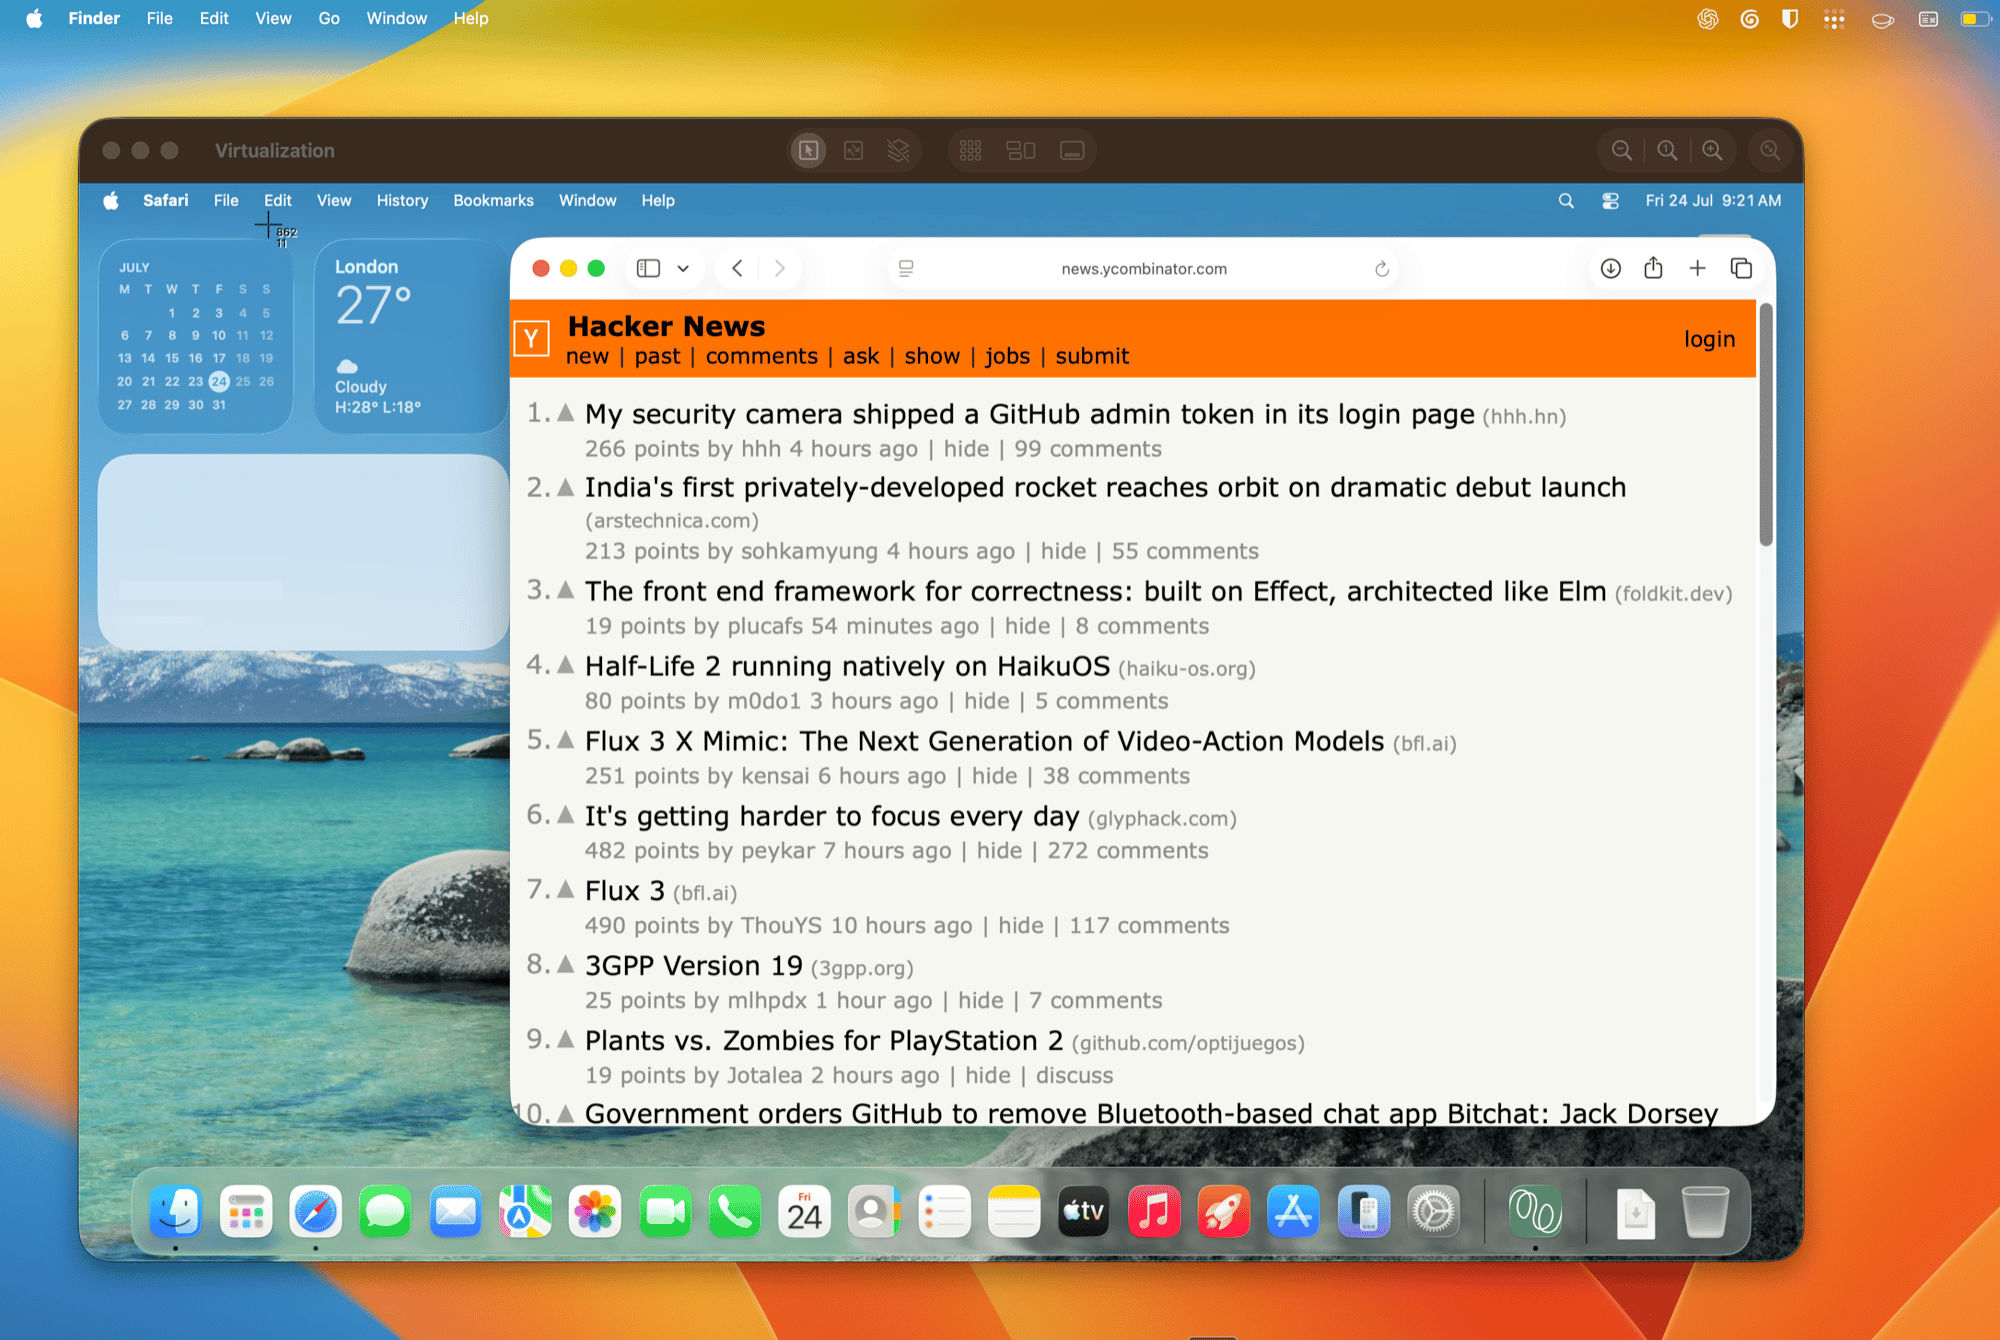
Task: Open the guest Apple menu
Action: (111, 200)
